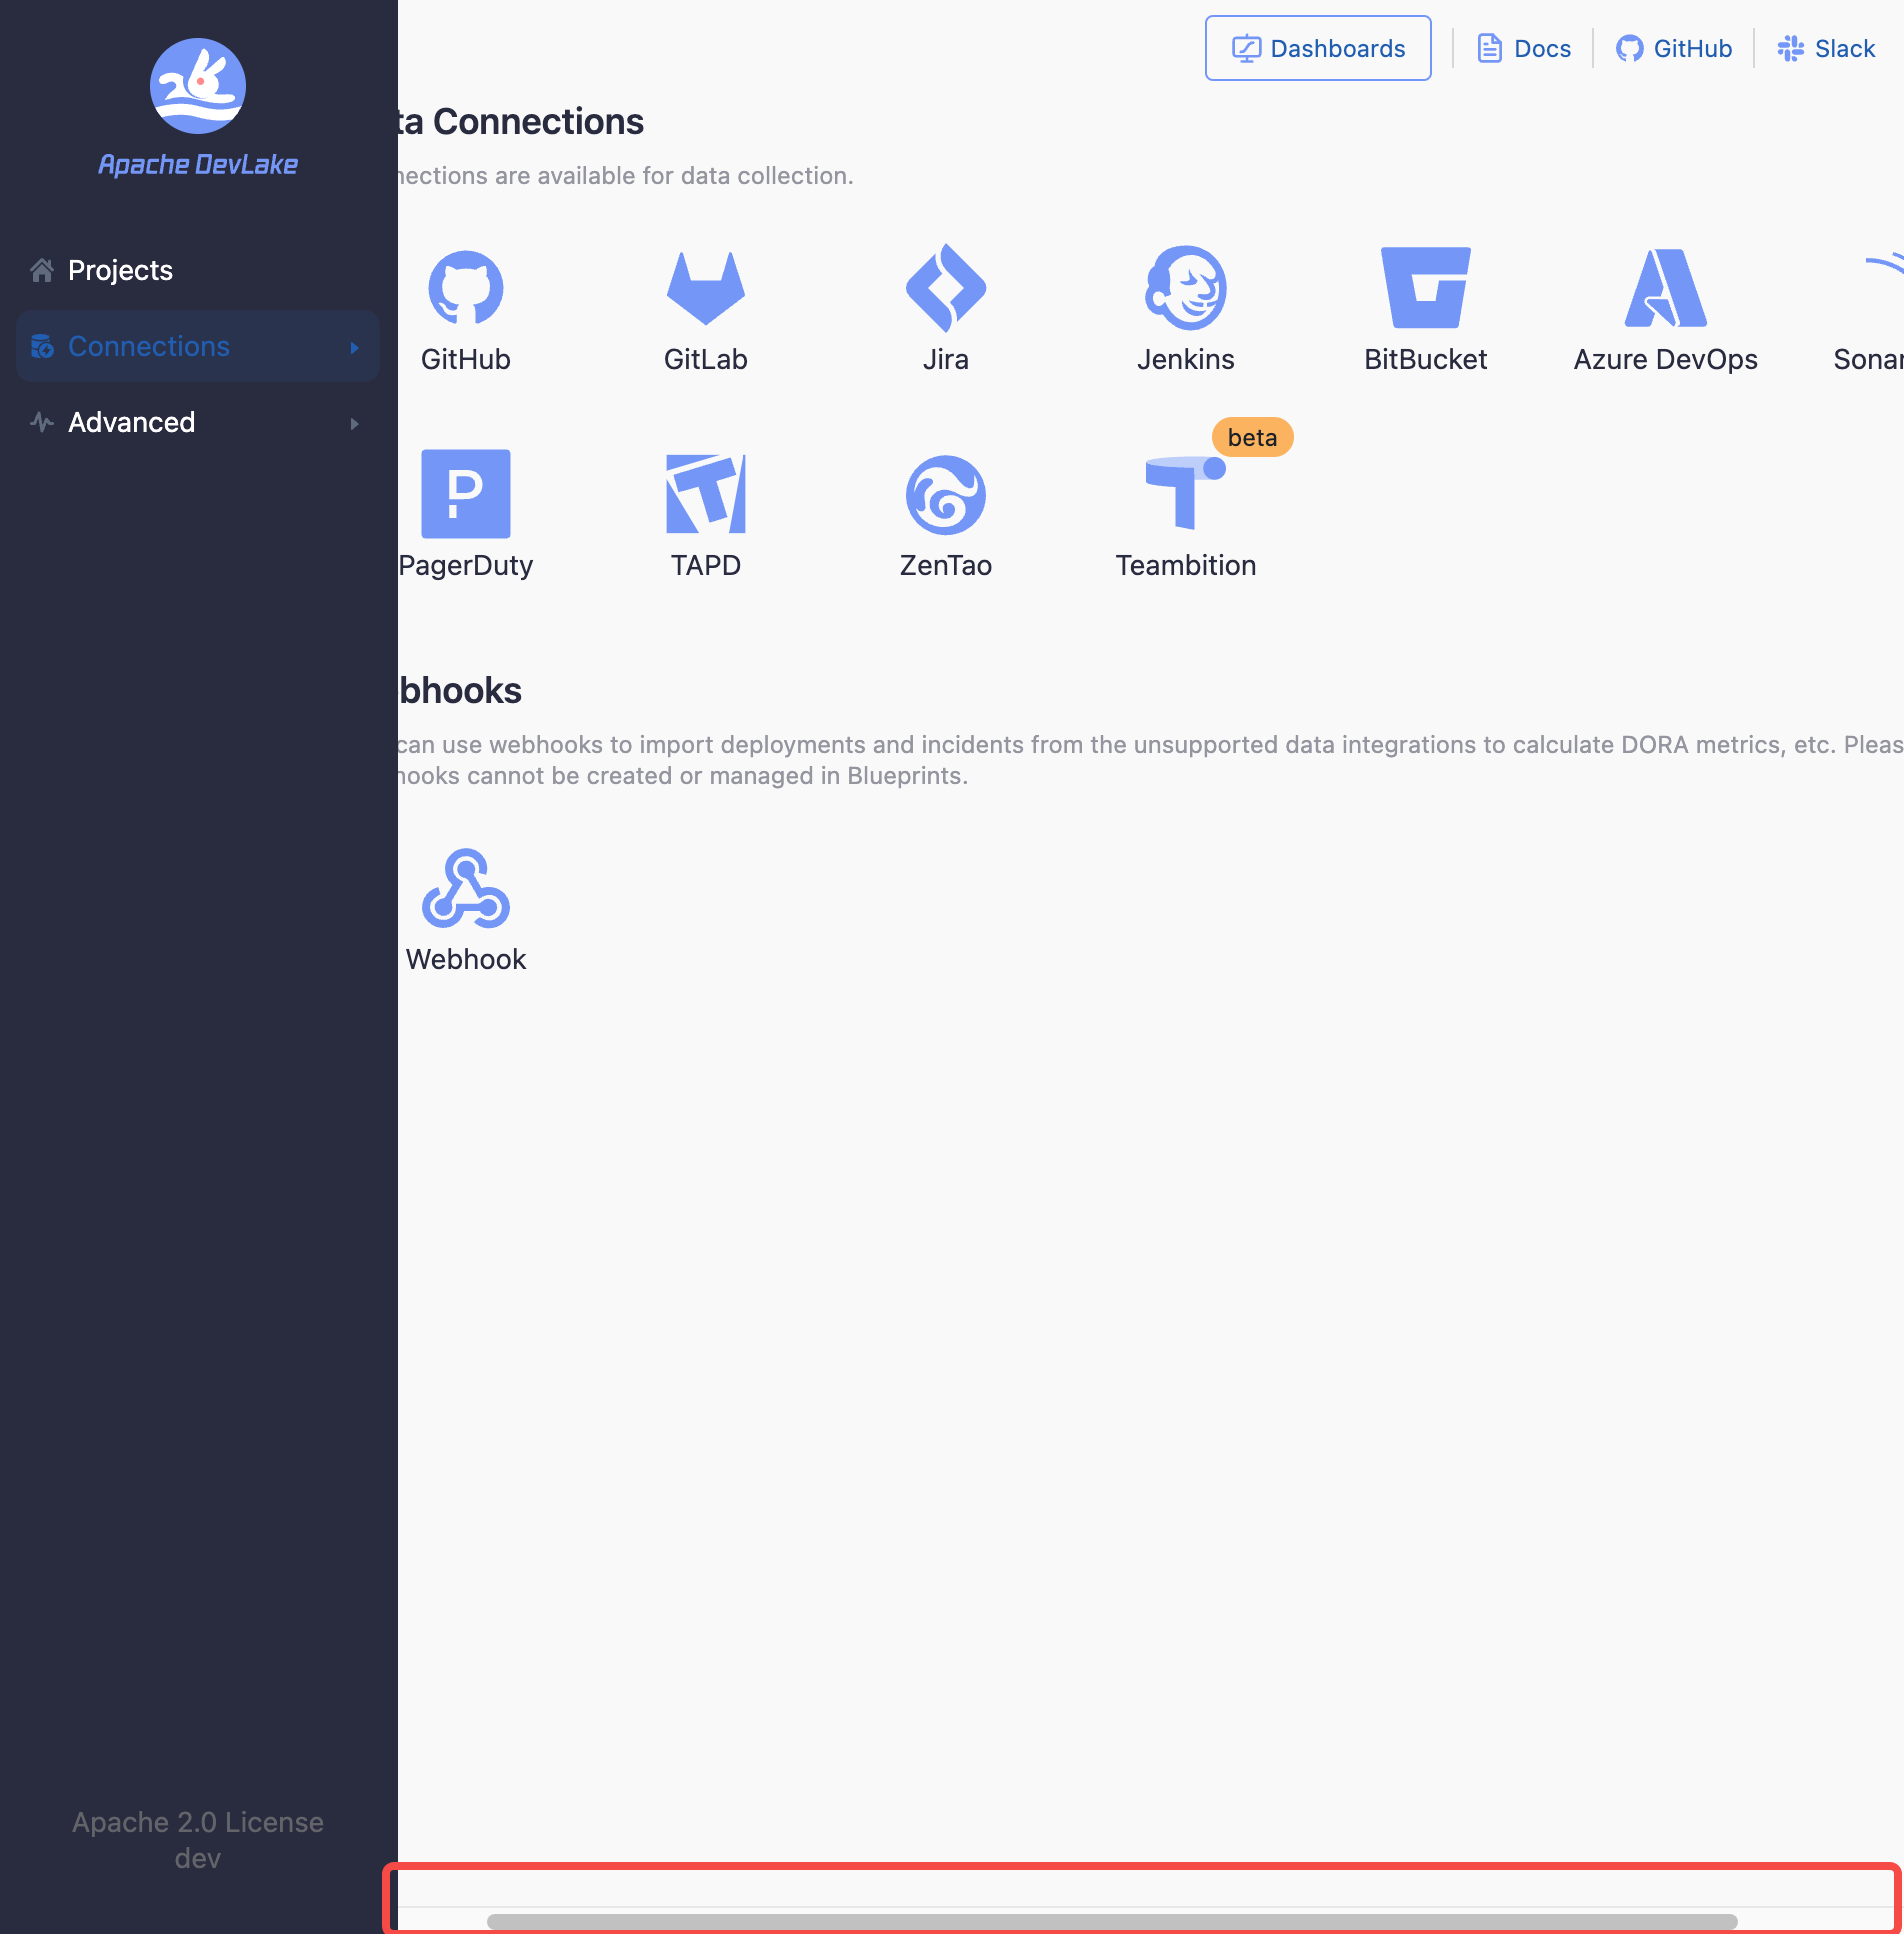Open the GitHub connection icon
Image resolution: width=1904 pixels, height=1934 pixels.
[x=465, y=288]
